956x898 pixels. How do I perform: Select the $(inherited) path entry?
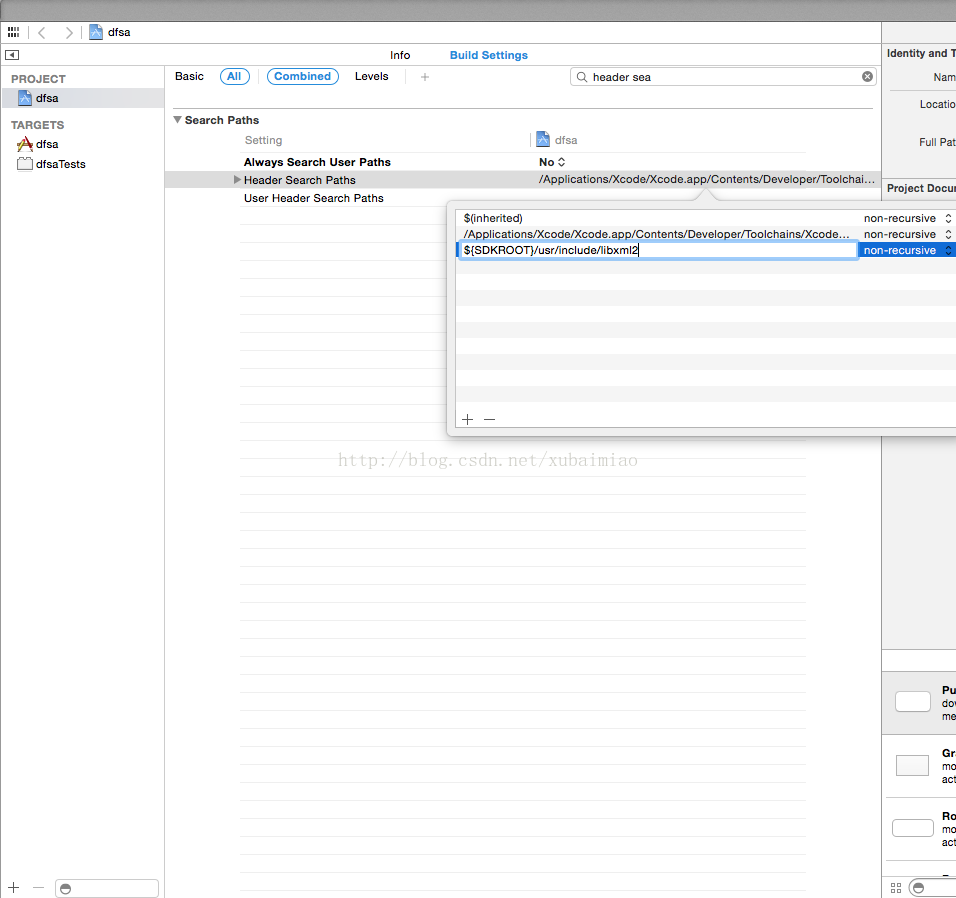tap(493, 218)
